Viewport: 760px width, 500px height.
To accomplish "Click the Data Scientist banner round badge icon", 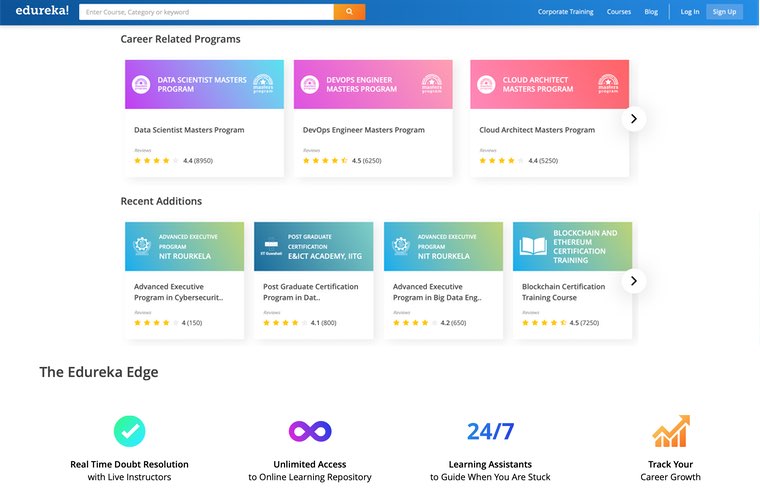I will click(x=141, y=84).
